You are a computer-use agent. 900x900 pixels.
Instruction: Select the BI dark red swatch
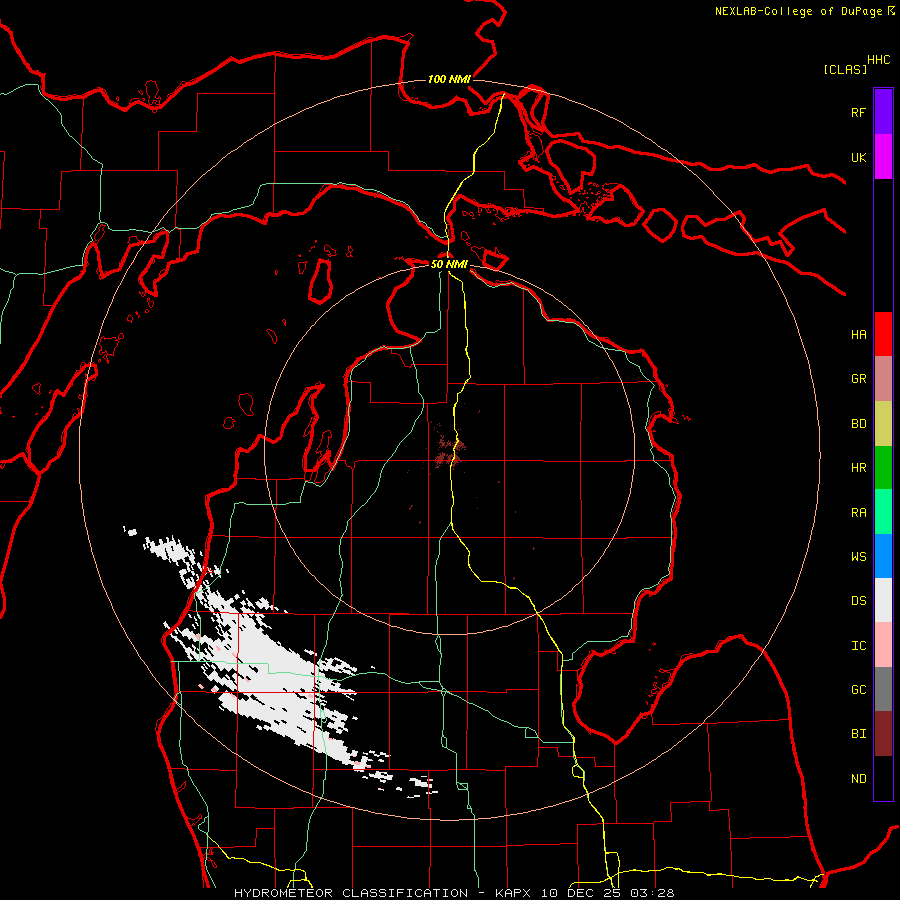click(883, 734)
